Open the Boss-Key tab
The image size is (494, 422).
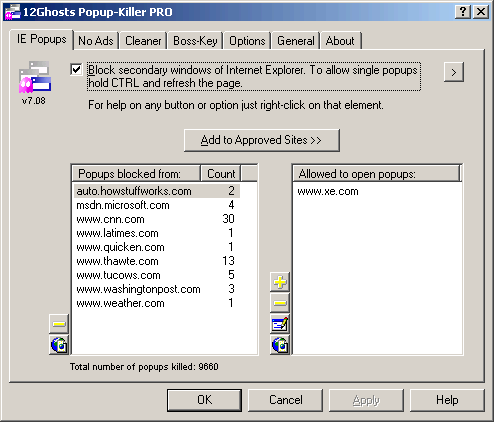[x=195, y=41]
